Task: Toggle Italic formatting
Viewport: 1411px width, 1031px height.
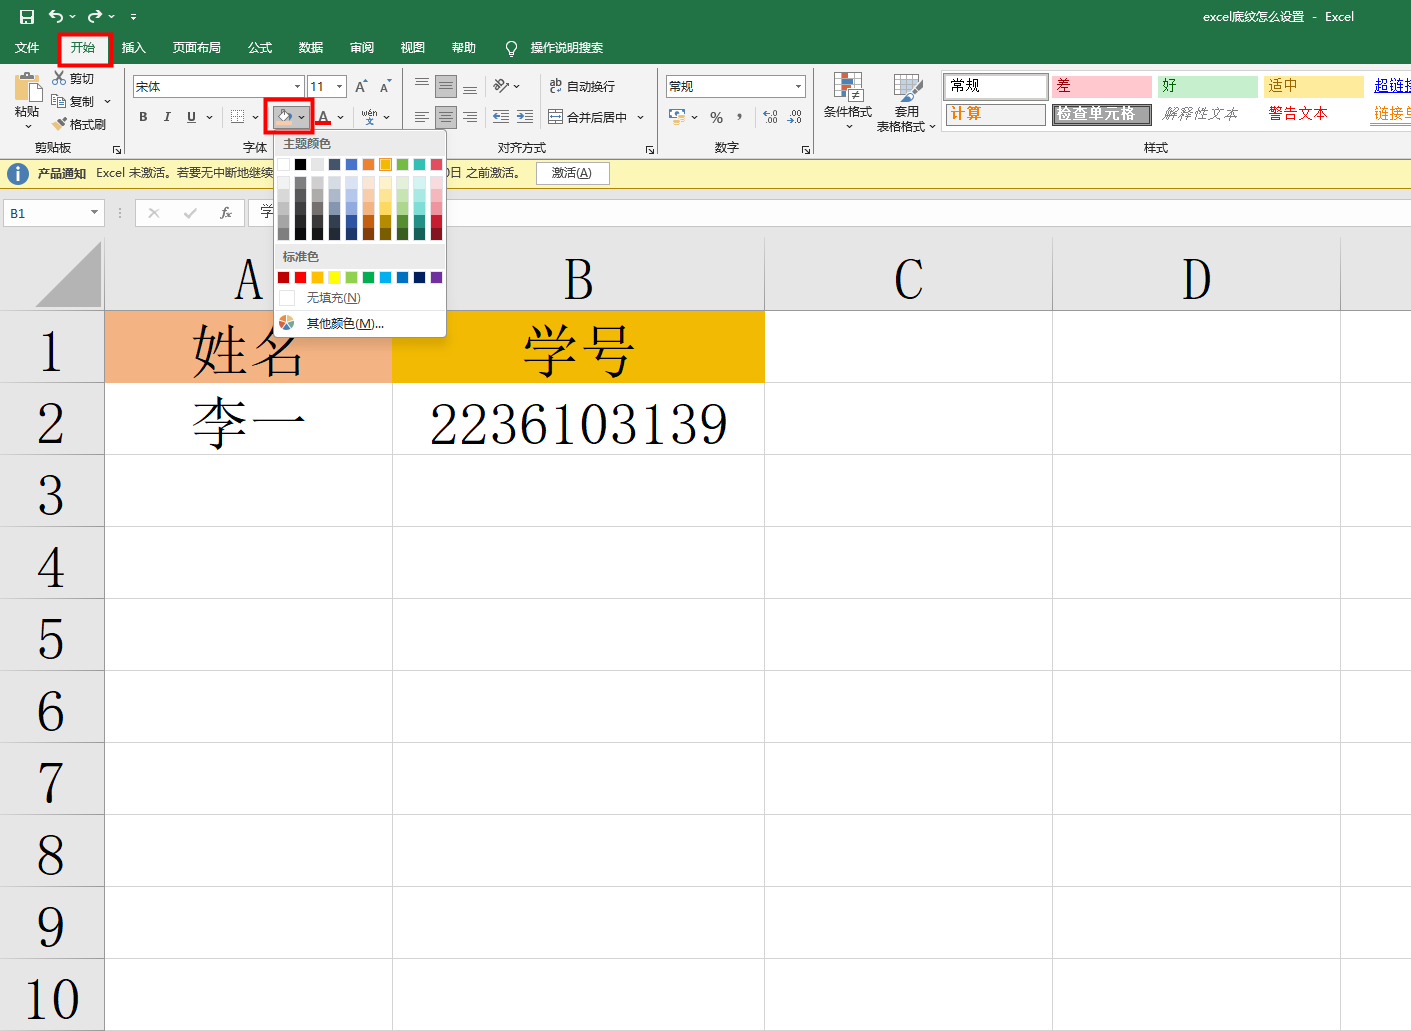Action: (167, 117)
